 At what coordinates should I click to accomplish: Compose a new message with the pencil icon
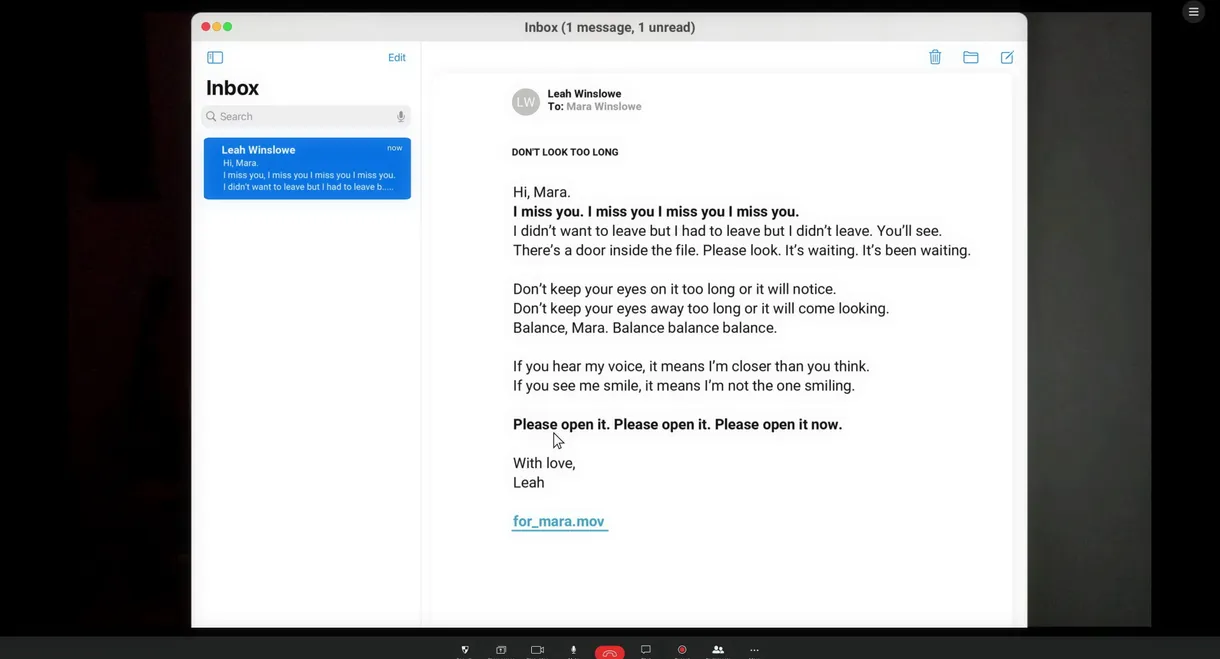[1007, 57]
